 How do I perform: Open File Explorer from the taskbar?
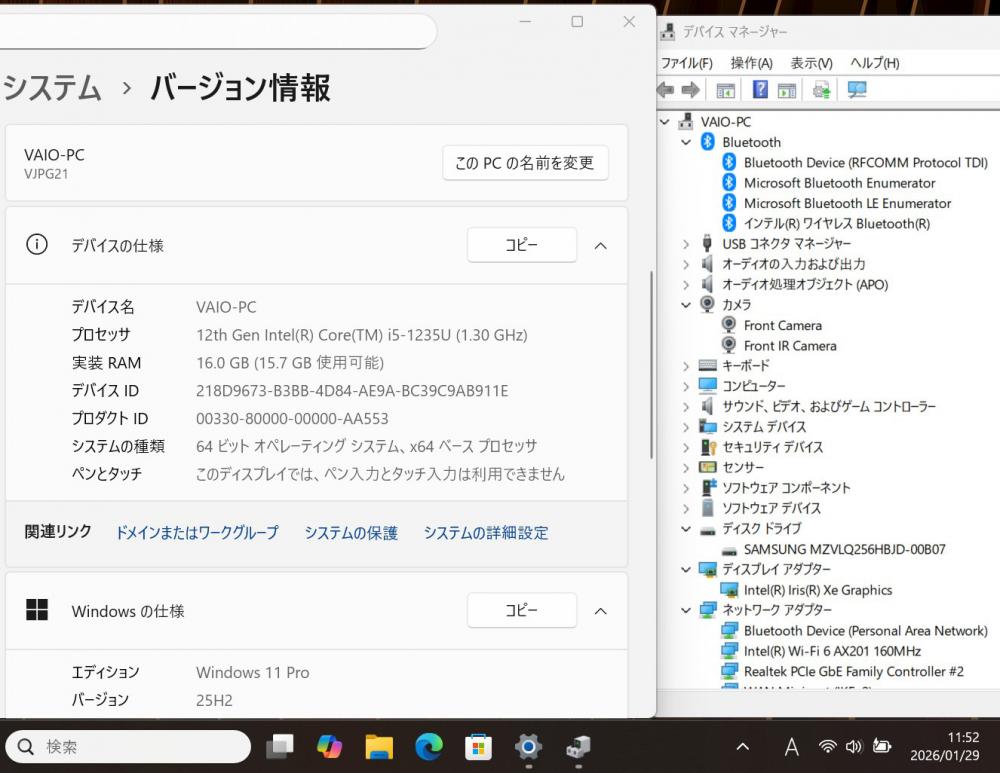pos(379,746)
